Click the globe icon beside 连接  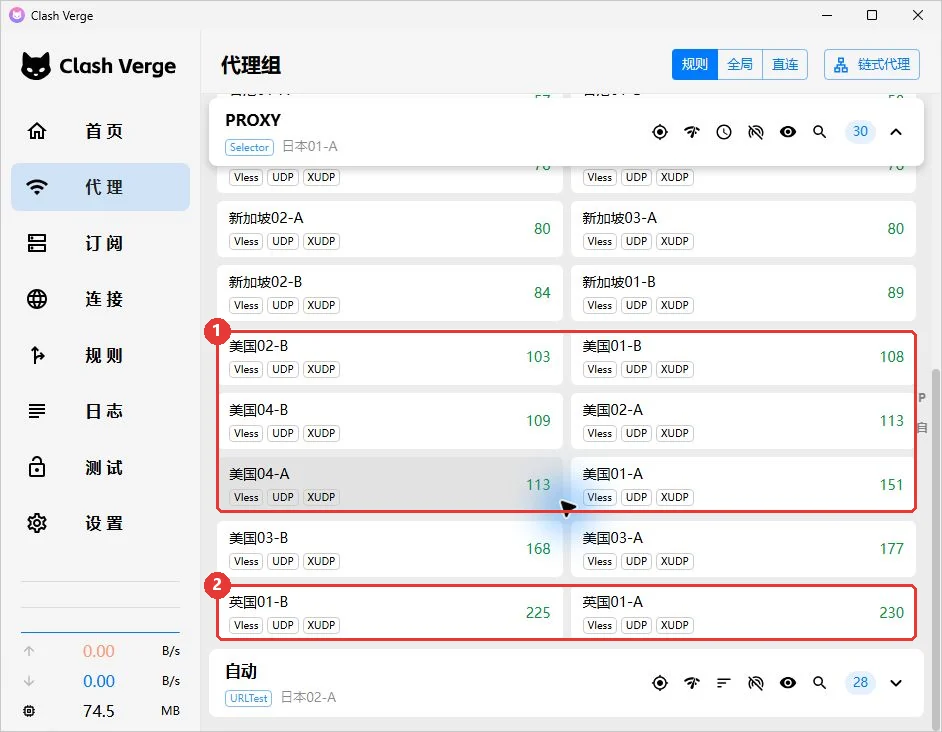click(37, 299)
